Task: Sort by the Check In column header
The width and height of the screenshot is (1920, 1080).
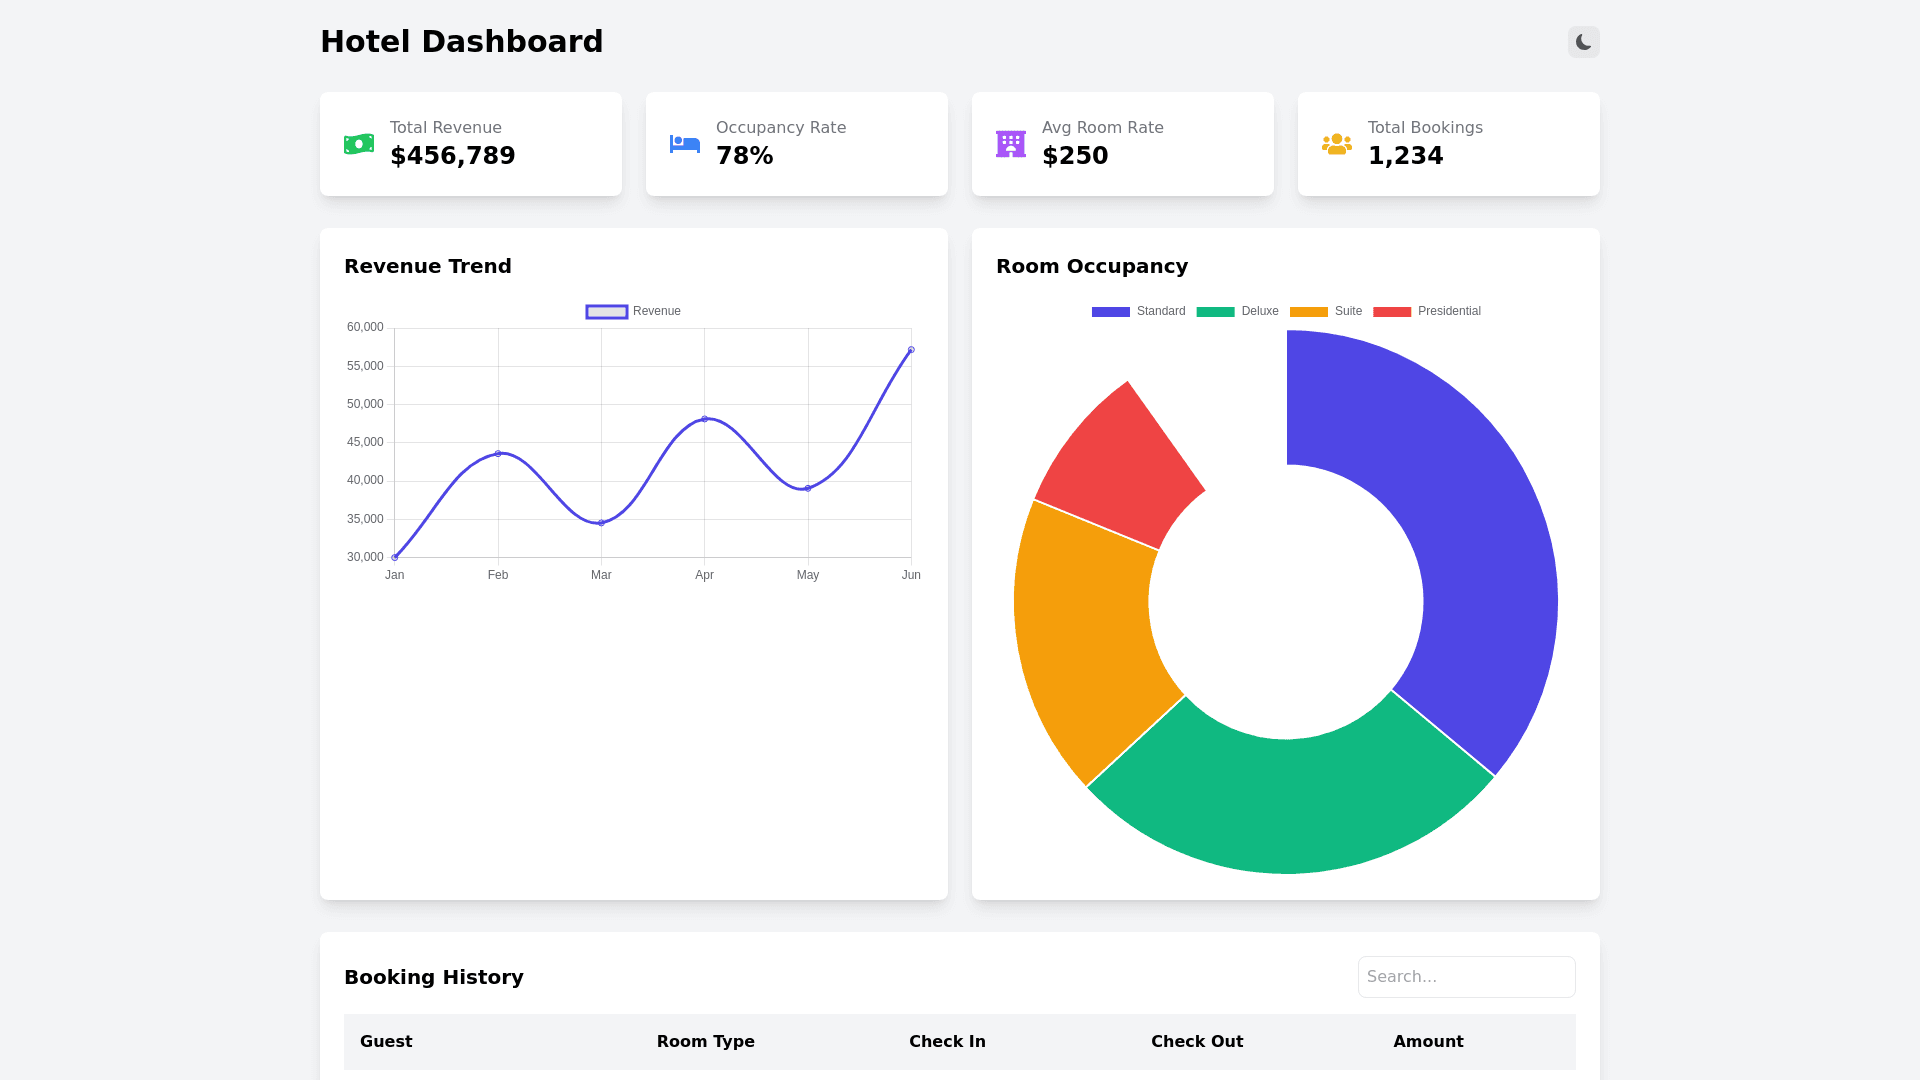Action: [x=947, y=1042]
